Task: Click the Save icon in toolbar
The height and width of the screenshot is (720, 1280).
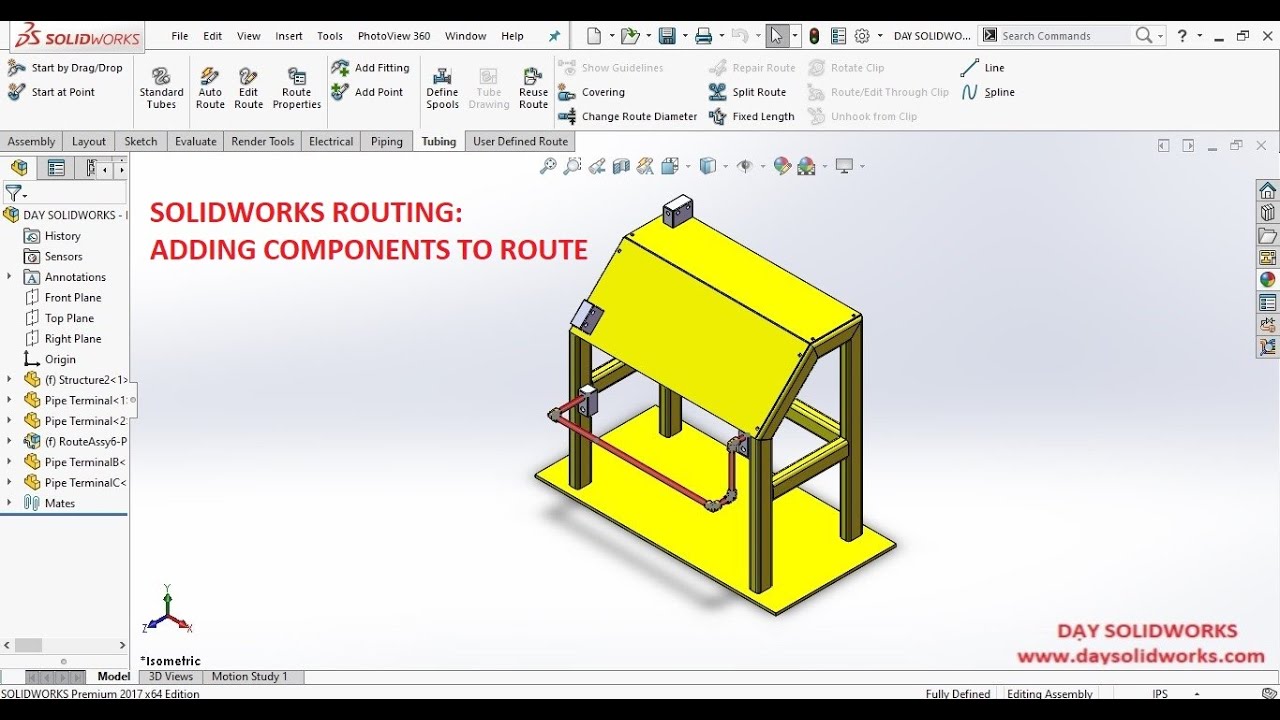Action: 667,36
